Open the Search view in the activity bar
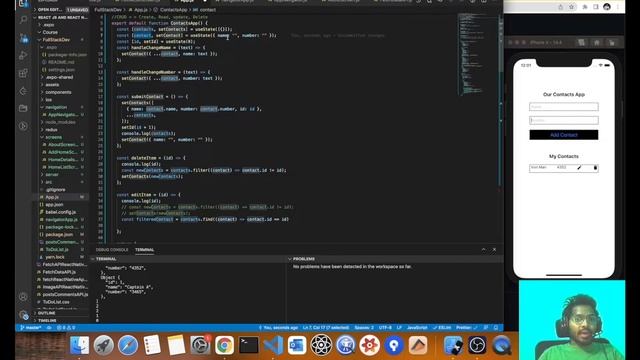Image resolution: width=640 pixels, height=360 pixels. click(x=24, y=19)
